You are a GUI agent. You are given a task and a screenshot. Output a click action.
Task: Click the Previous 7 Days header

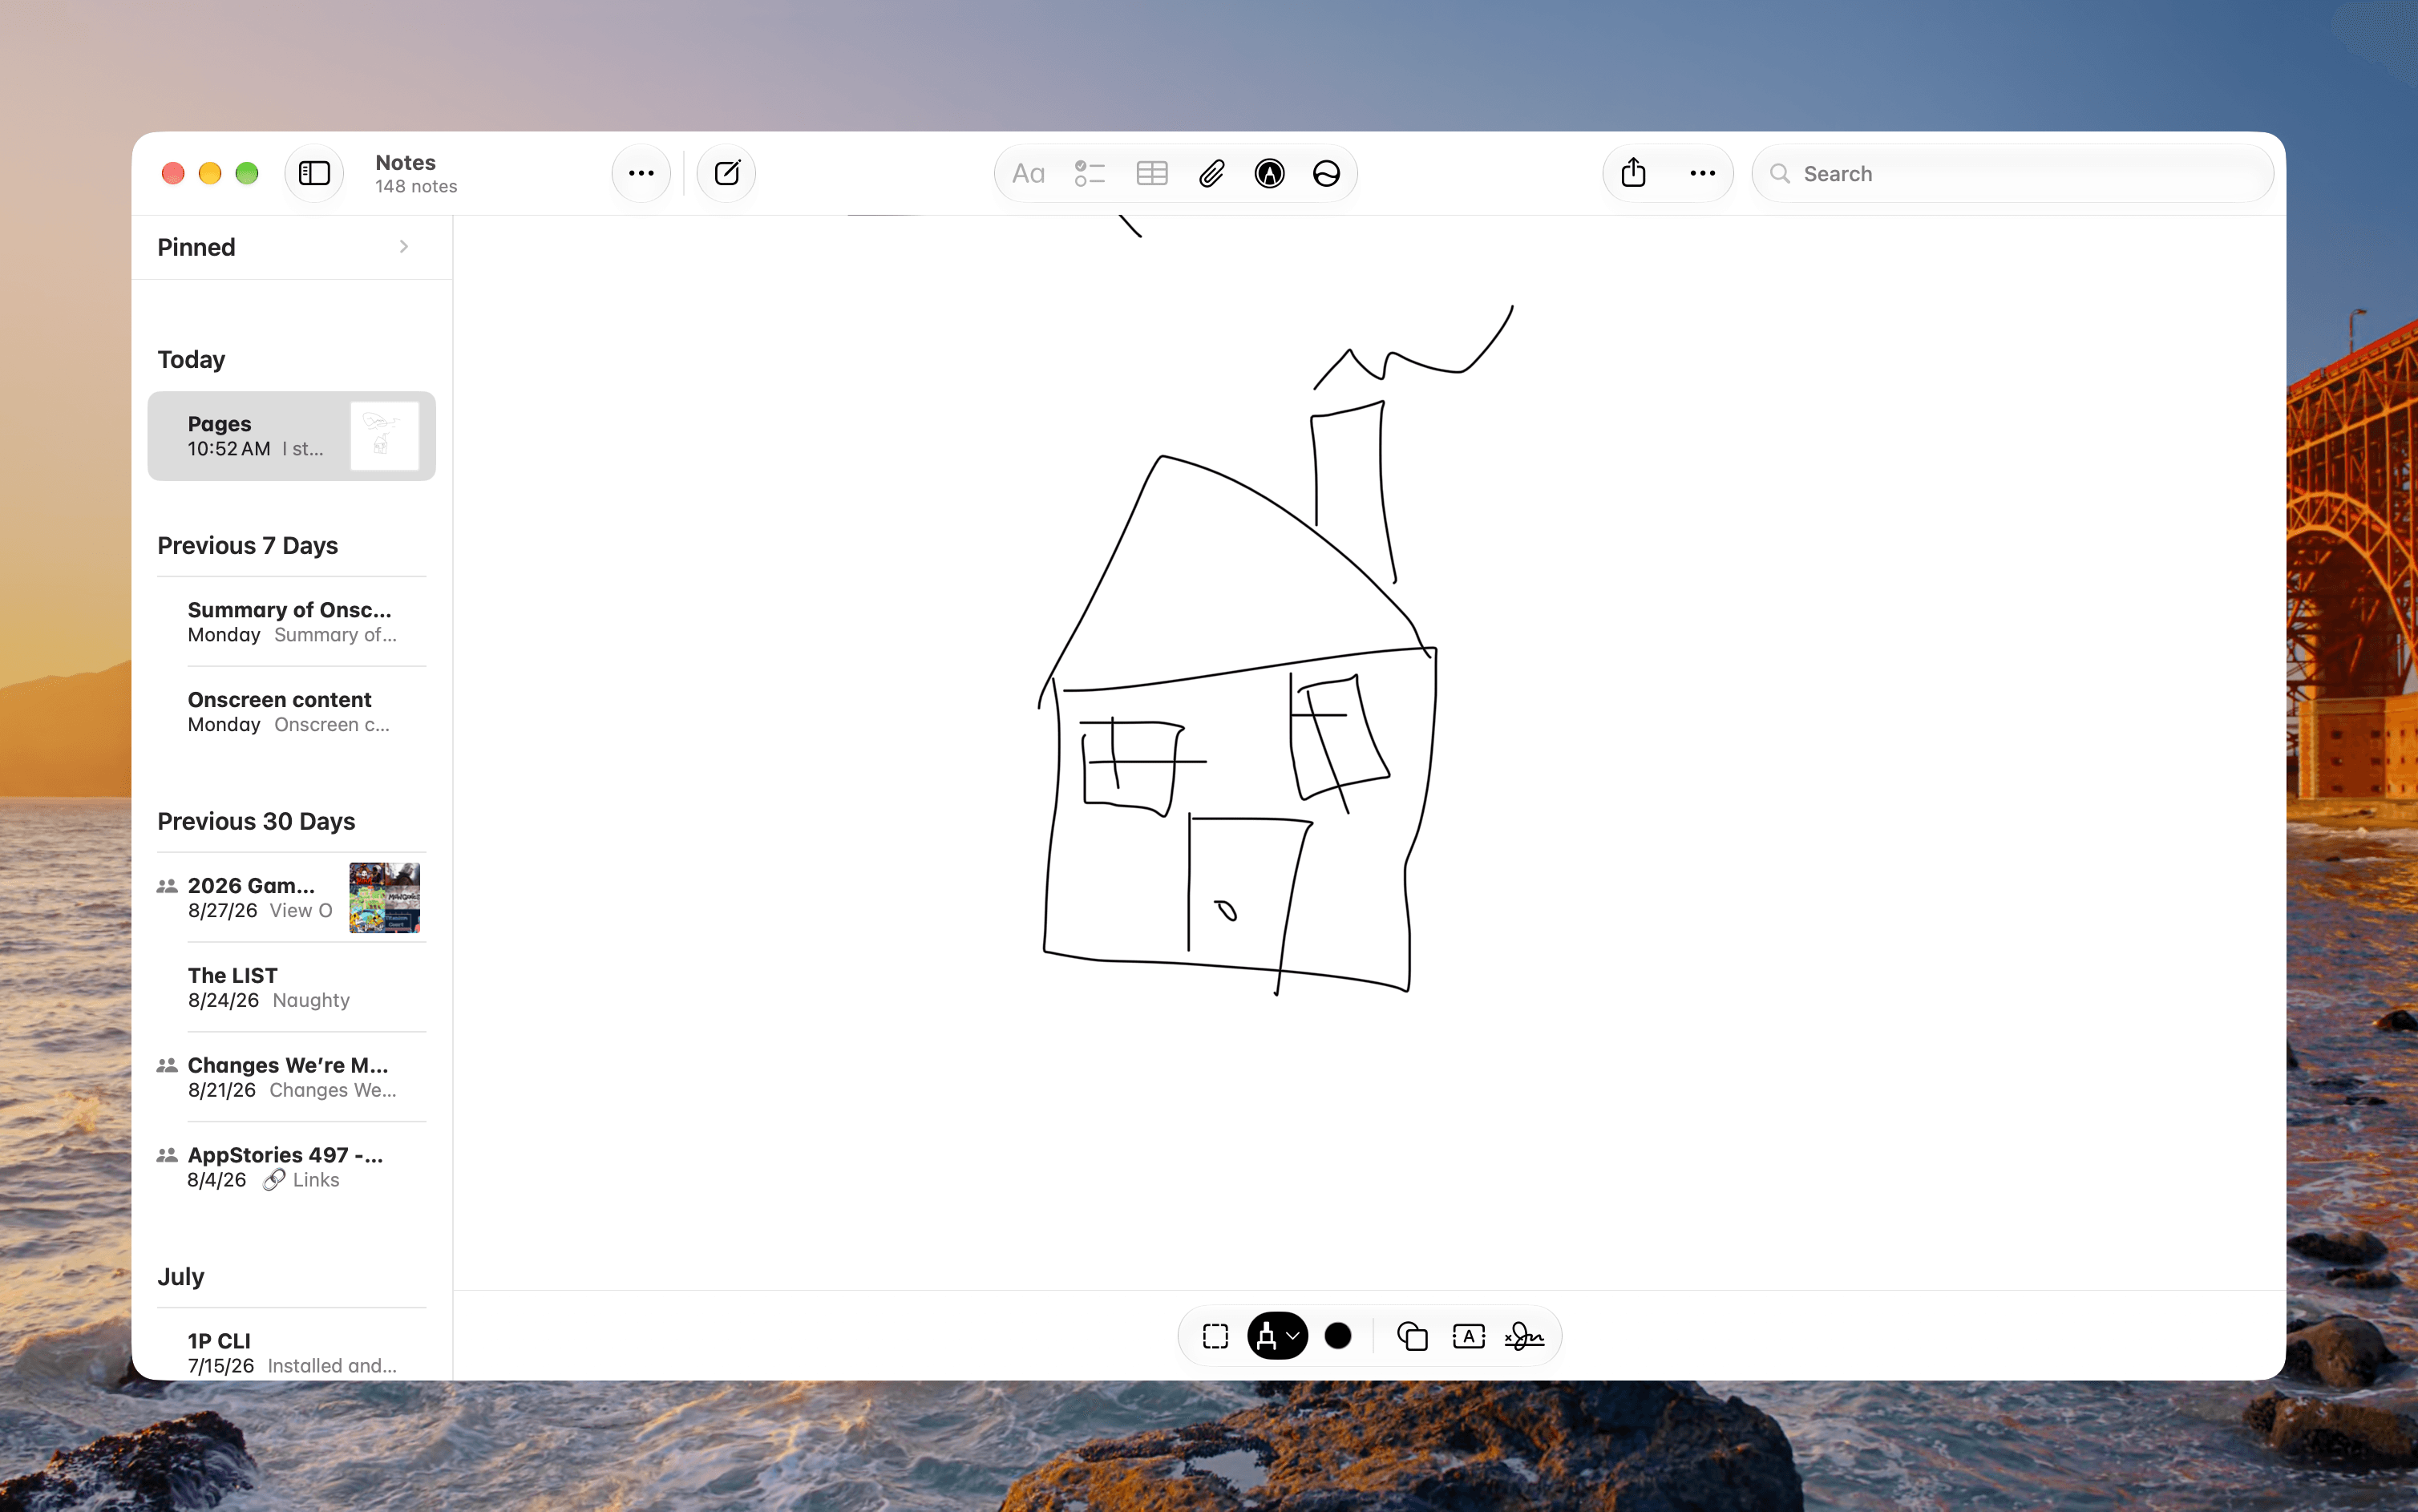click(x=248, y=546)
